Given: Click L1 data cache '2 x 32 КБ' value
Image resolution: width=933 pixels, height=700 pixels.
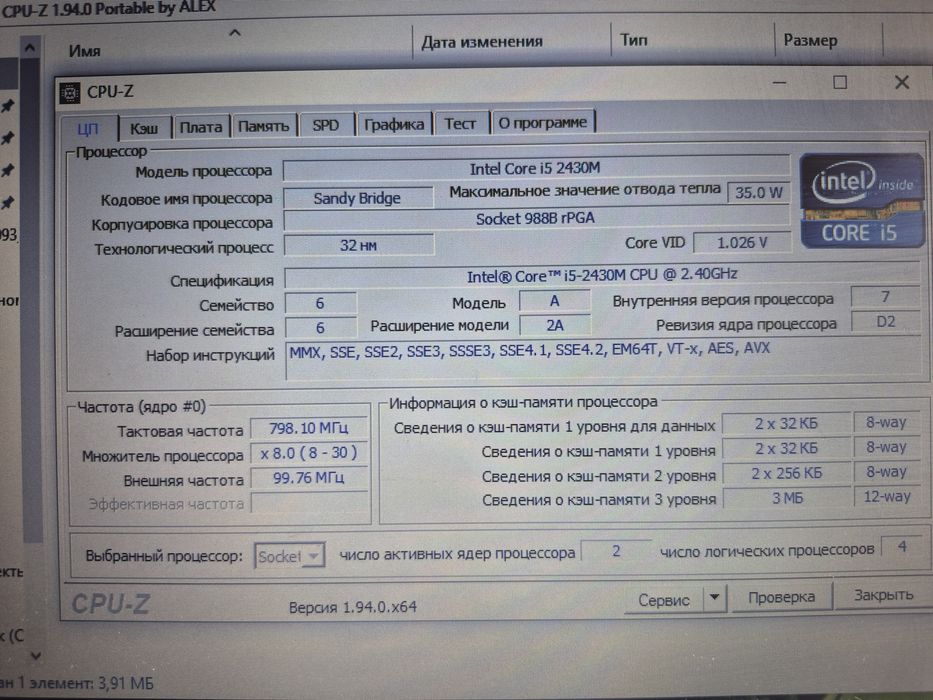Looking at the screenshot, I should [786, 423].
